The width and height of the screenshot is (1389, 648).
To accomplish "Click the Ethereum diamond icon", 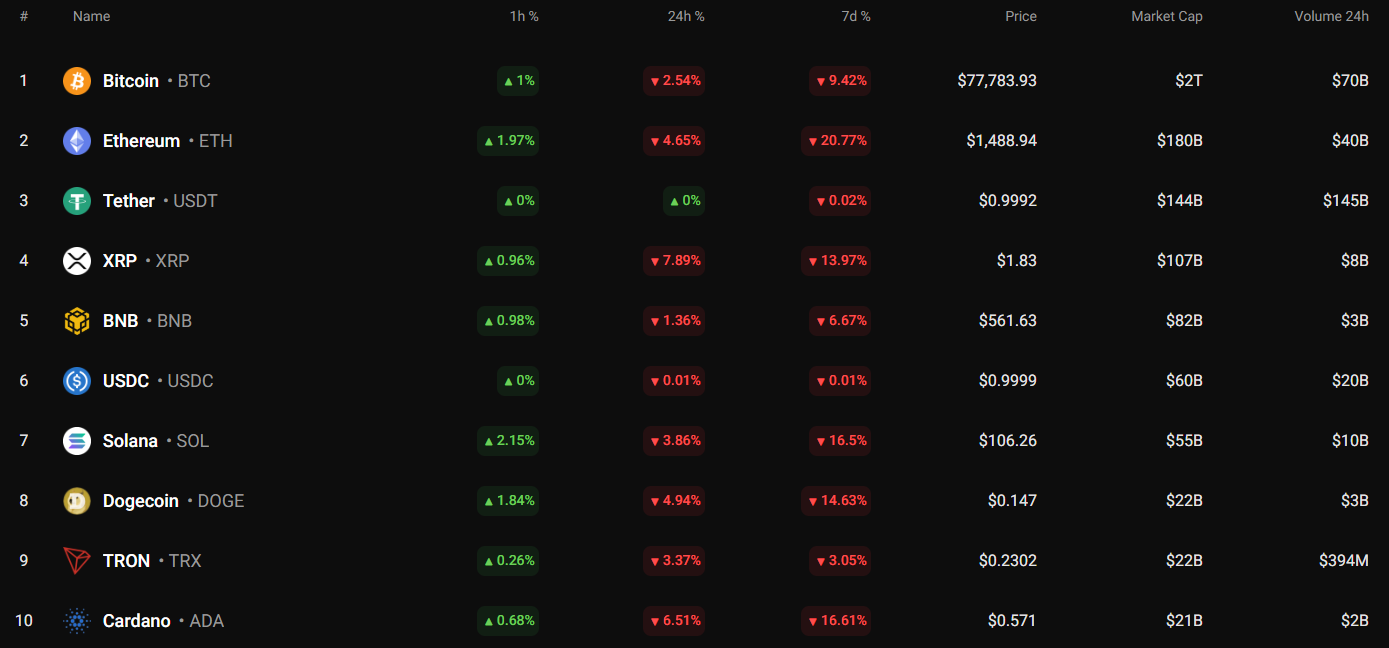I will [x=77, y=141].
